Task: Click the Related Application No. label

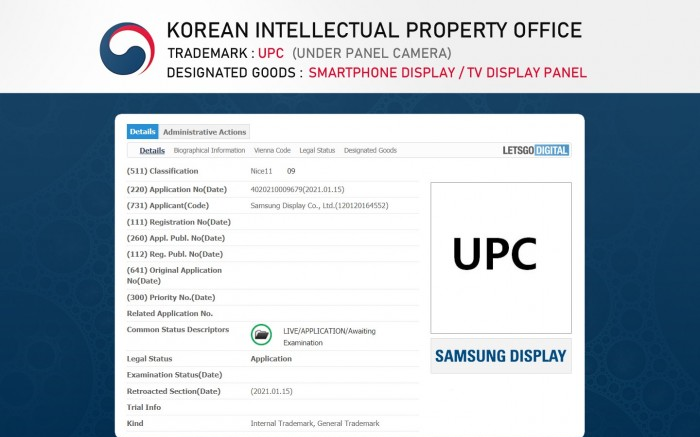Action: [170, 313]
